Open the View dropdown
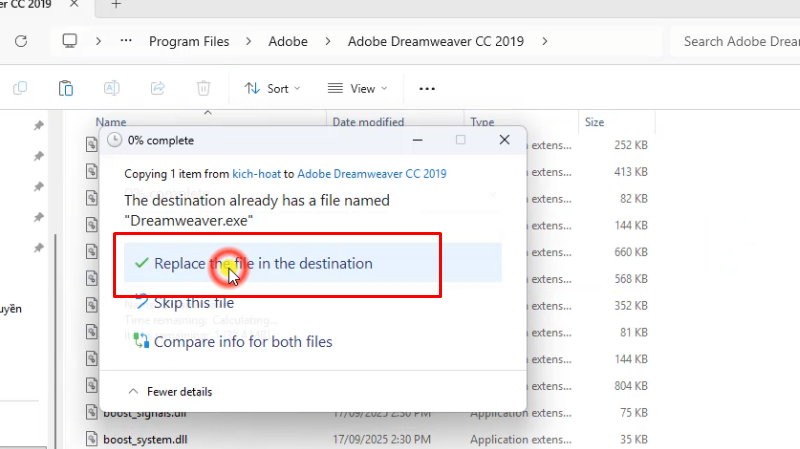The width and height of the screenshot is (800, 449). [358, 89]
